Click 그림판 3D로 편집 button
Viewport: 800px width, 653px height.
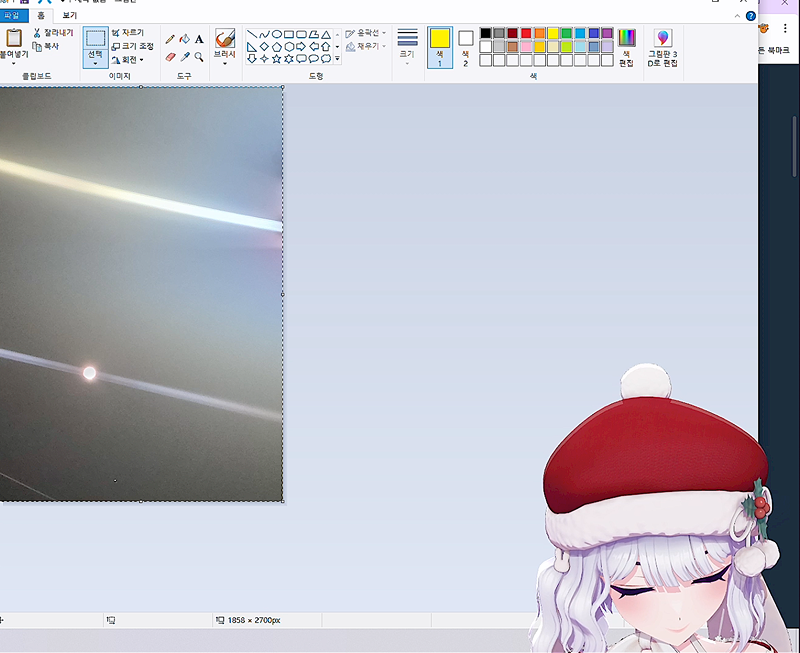coord(663,47)
